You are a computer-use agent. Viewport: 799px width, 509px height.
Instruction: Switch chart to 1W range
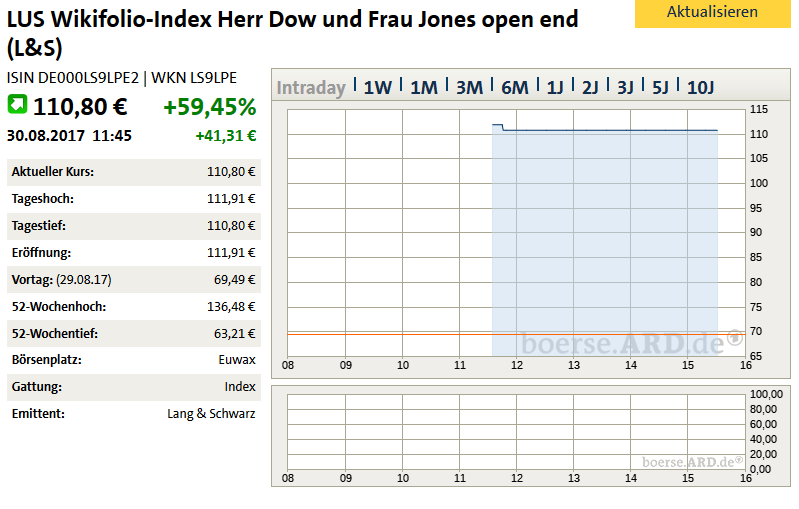pyautogui.click(x=377, y=87)
